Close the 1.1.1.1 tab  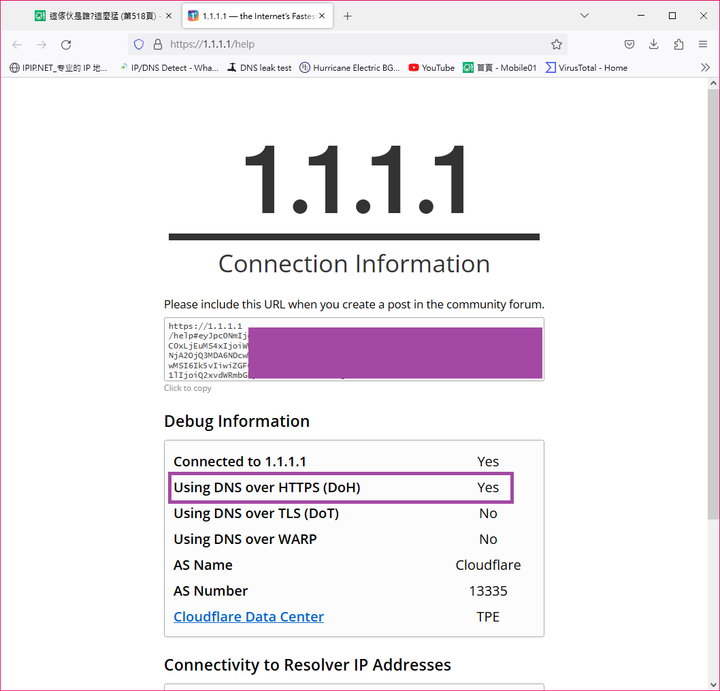322,16
